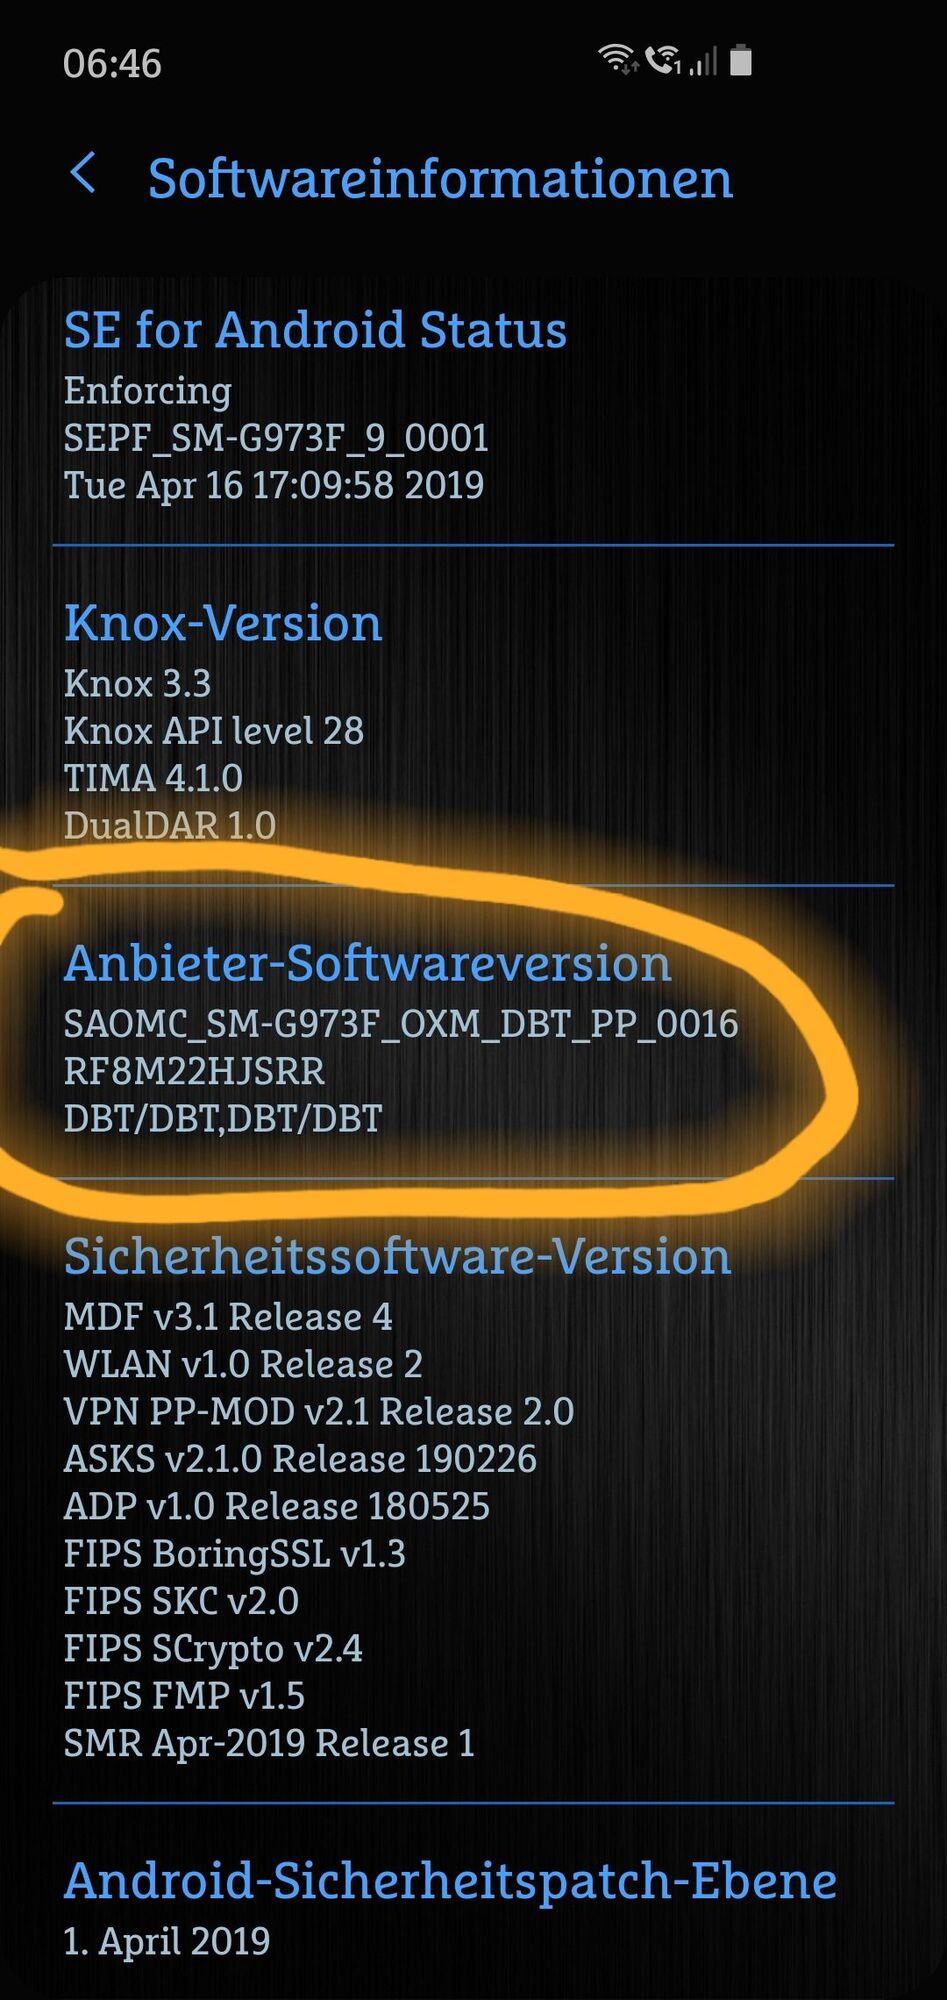
Task: Select the SEPF_SM-G973F_9_0001 text line
Action: 276,438
